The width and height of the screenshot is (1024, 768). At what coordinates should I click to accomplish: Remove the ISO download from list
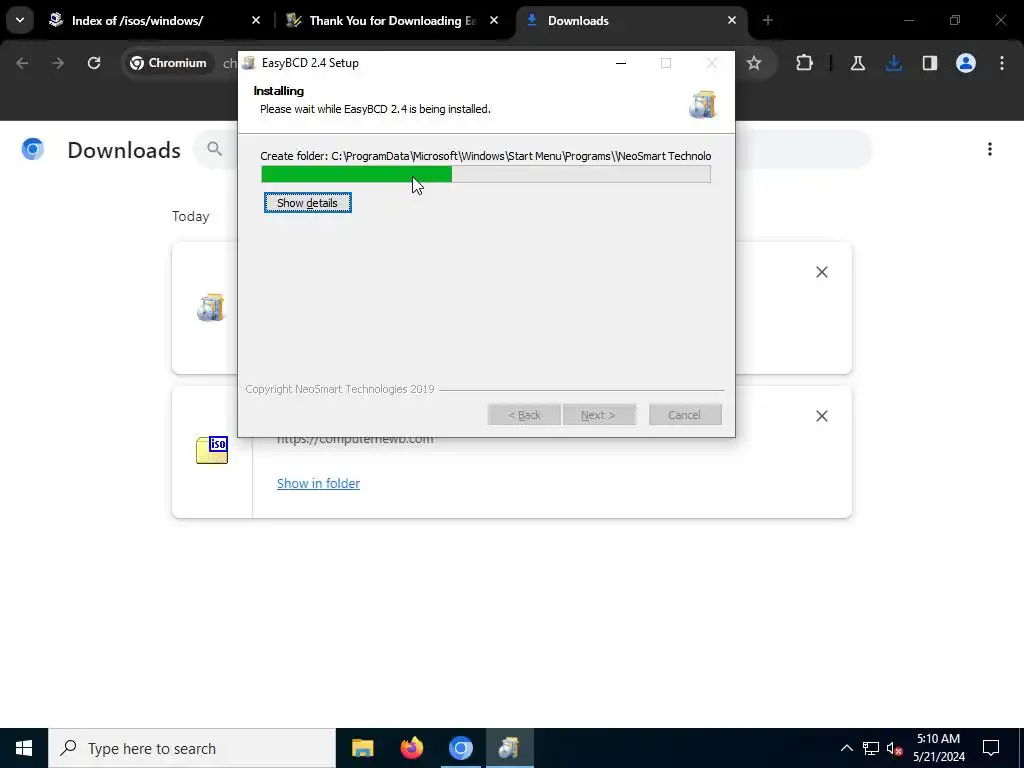(822, 416)
